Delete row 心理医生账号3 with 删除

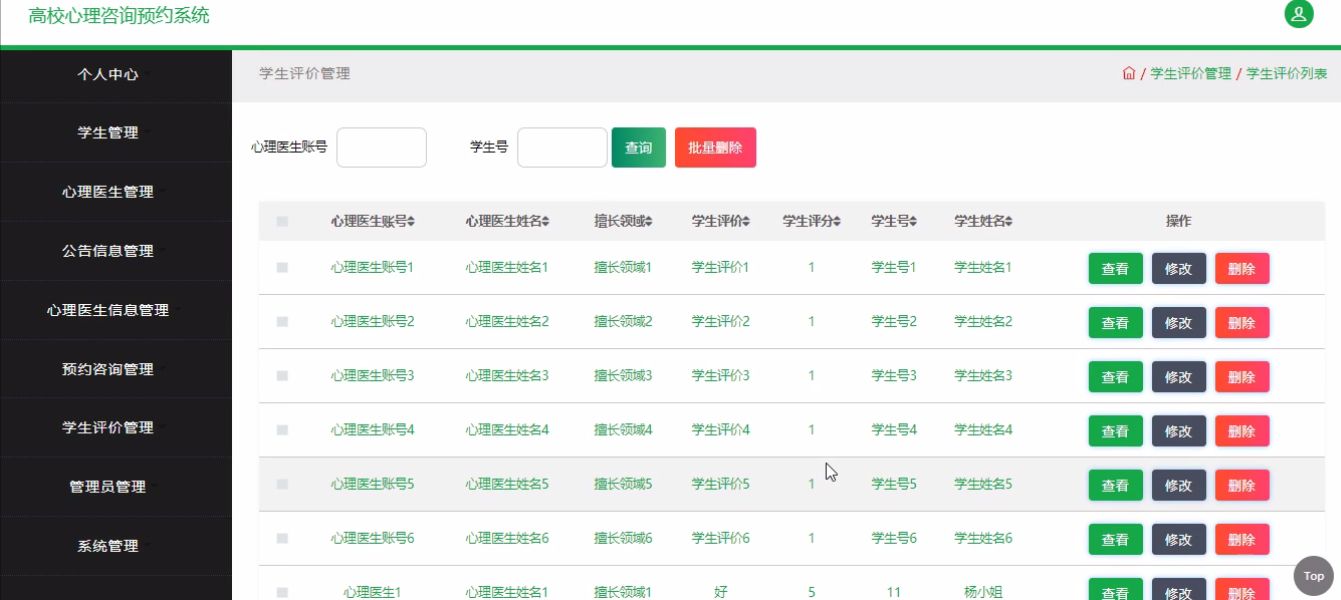(1241, 377)
